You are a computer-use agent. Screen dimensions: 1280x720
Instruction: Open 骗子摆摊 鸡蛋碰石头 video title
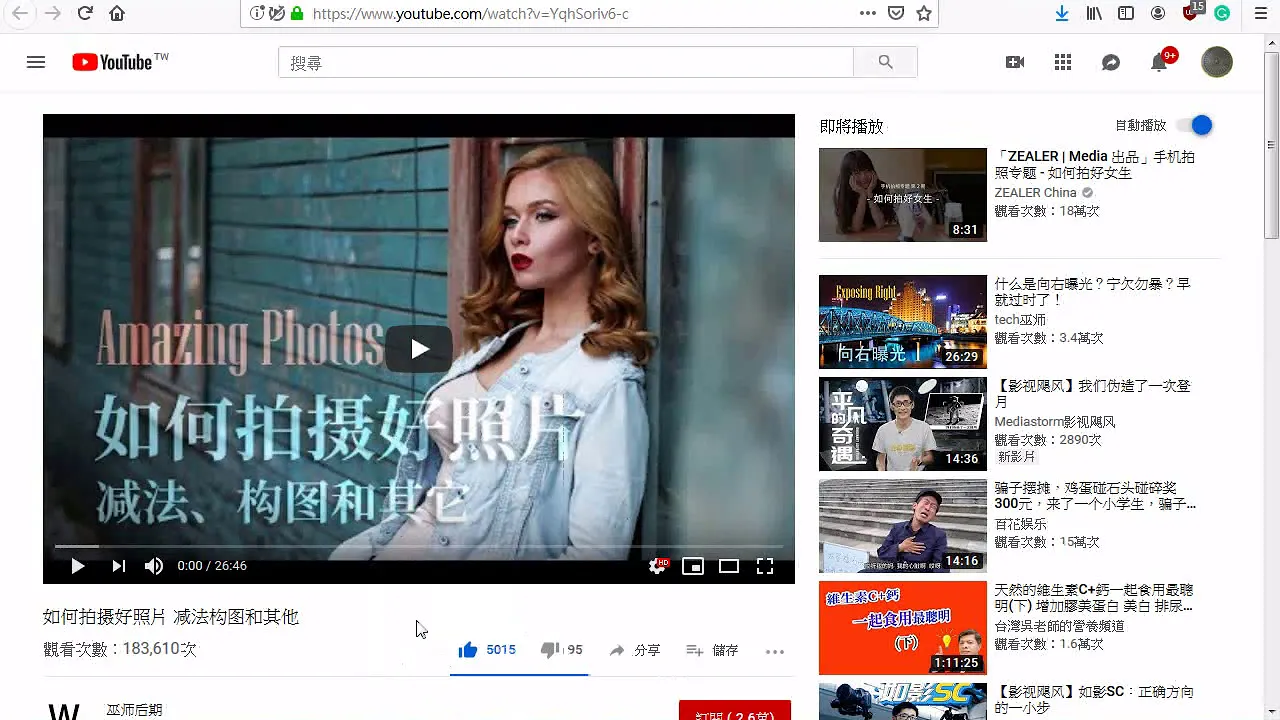tap(1095, 496)
